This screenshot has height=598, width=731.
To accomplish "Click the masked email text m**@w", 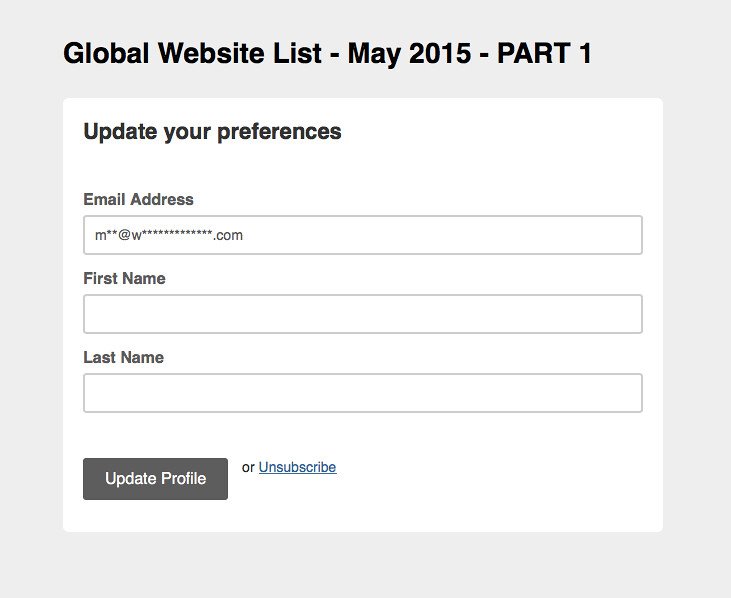I will point(118,236).
